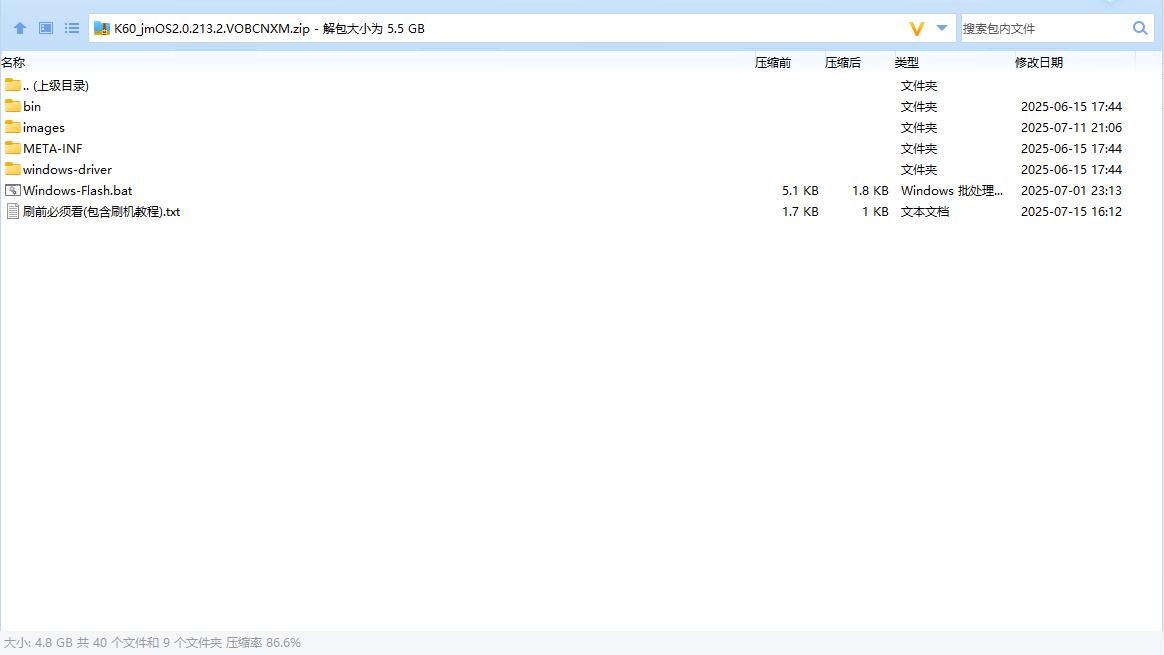This screenshot has width=1164, height=655.
Task: Click the date 2025-07-15 16:12
Action: [1071, 212]
